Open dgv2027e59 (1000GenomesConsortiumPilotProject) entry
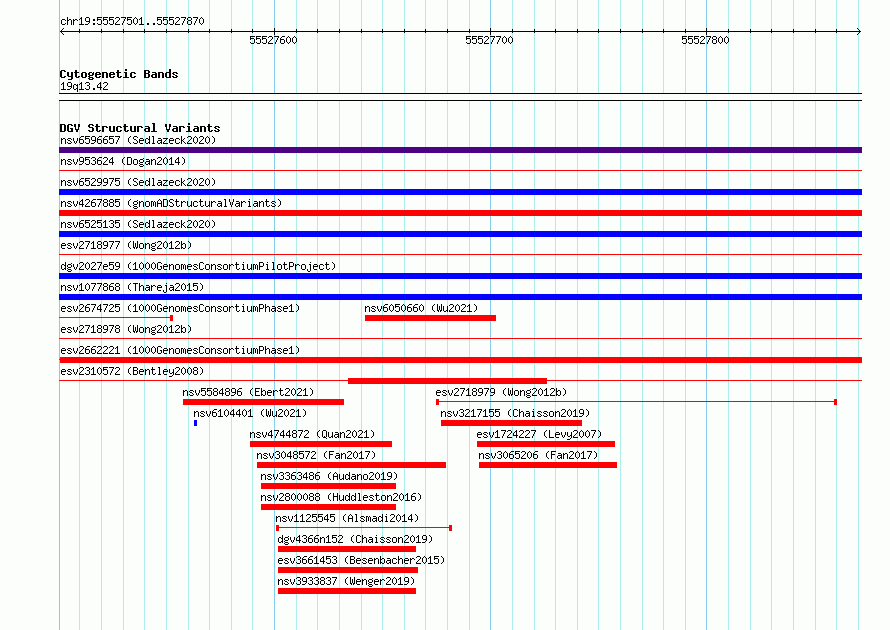 click(x=198, y=266)
